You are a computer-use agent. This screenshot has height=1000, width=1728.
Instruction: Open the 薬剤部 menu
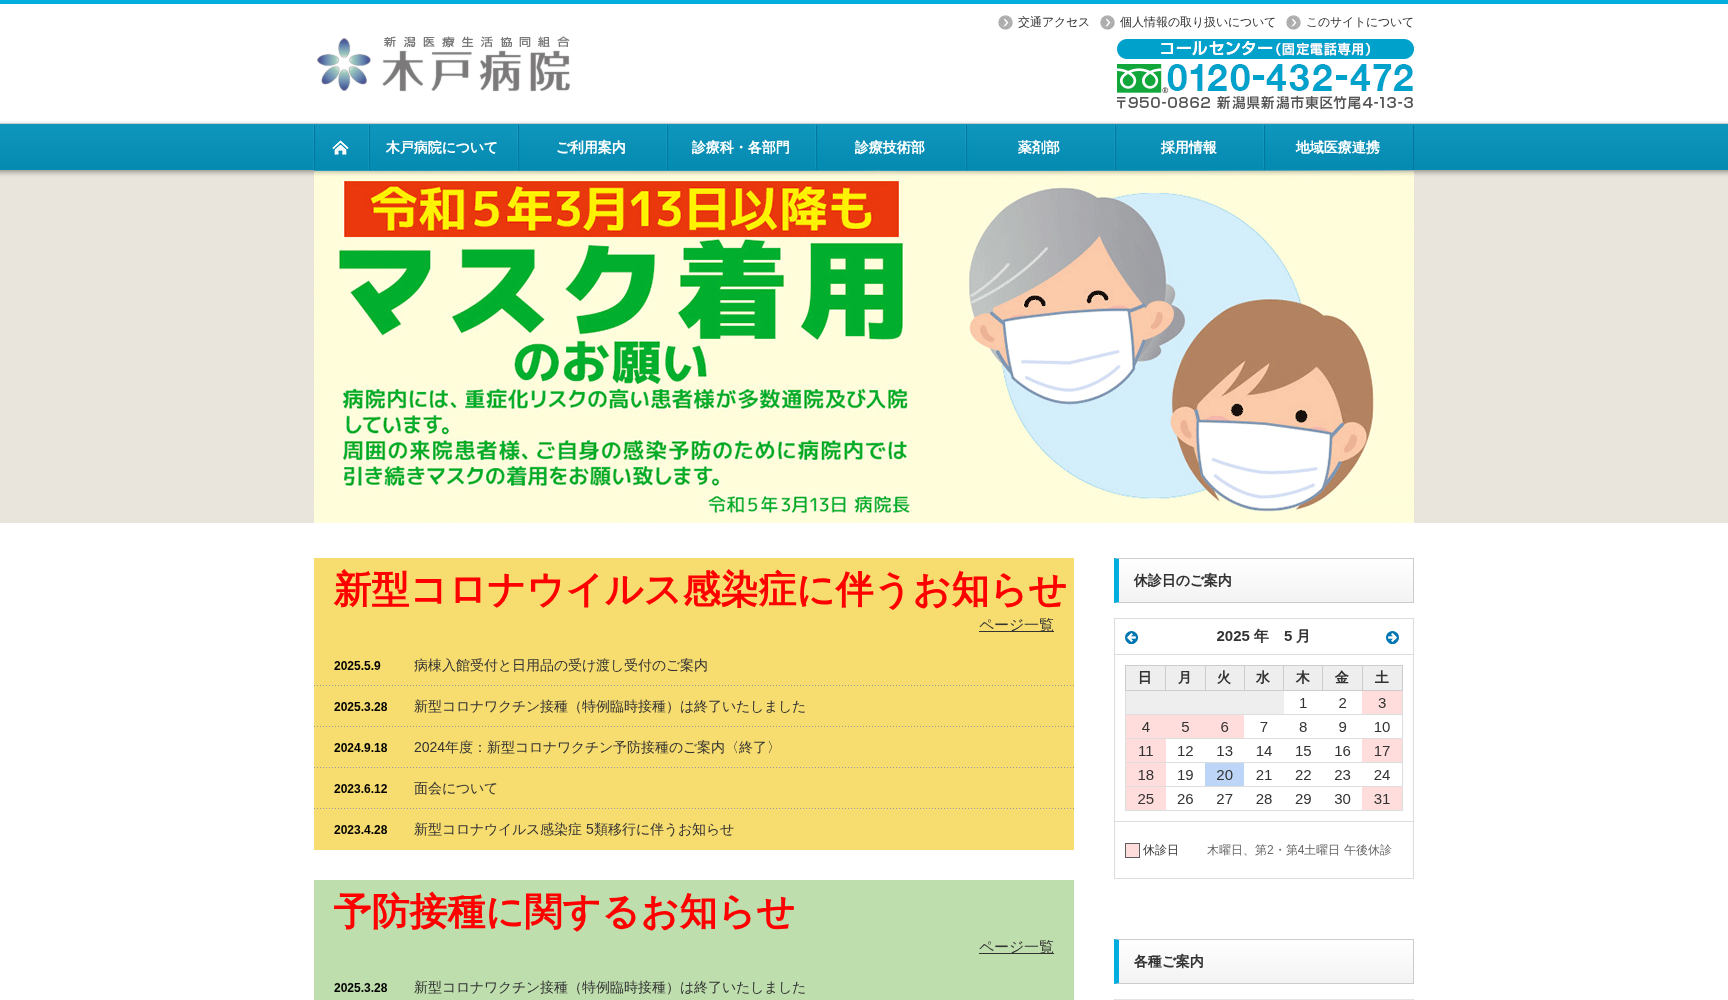tap(1038, 146)
